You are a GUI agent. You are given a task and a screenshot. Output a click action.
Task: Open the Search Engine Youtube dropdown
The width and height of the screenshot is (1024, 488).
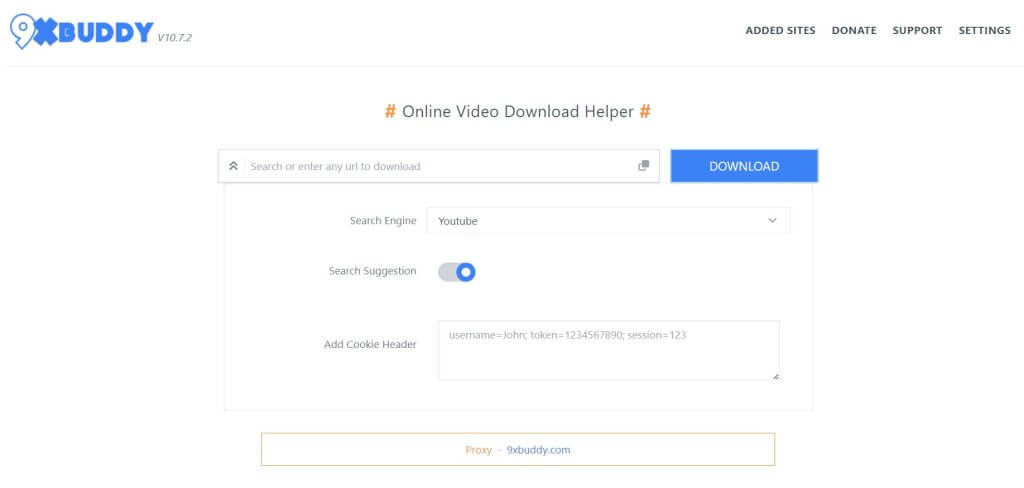point(608,221)
